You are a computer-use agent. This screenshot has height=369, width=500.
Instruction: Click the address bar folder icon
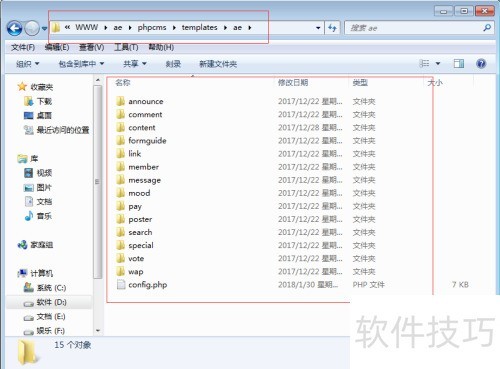tap(56, 28)
